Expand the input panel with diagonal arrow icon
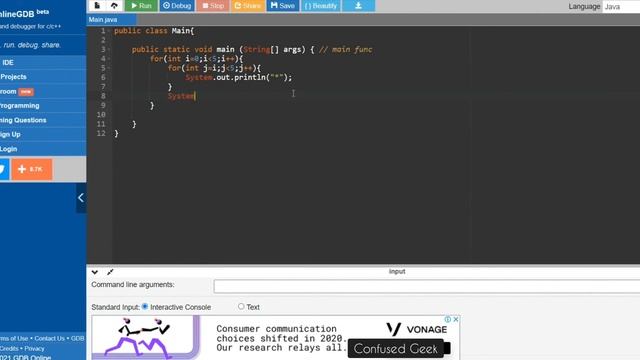The image size is (640, 360). [x=110, y=272]
